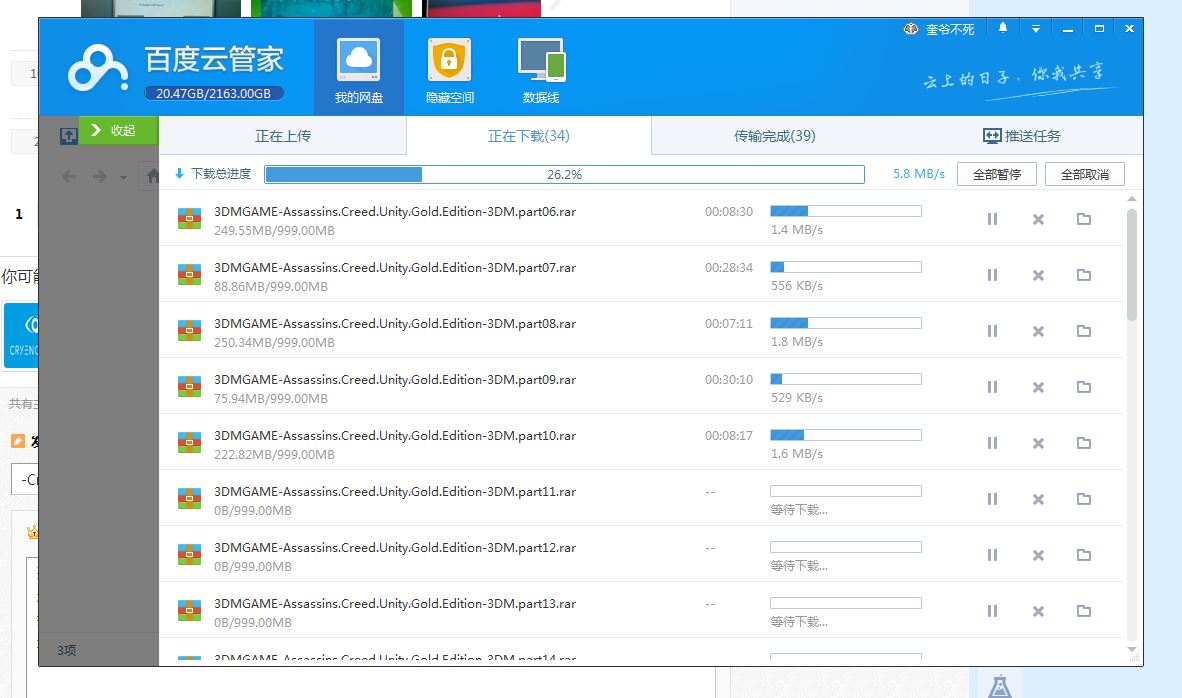
Task: Switch to the 正在下载(34) tab
Action: [528, 136]
